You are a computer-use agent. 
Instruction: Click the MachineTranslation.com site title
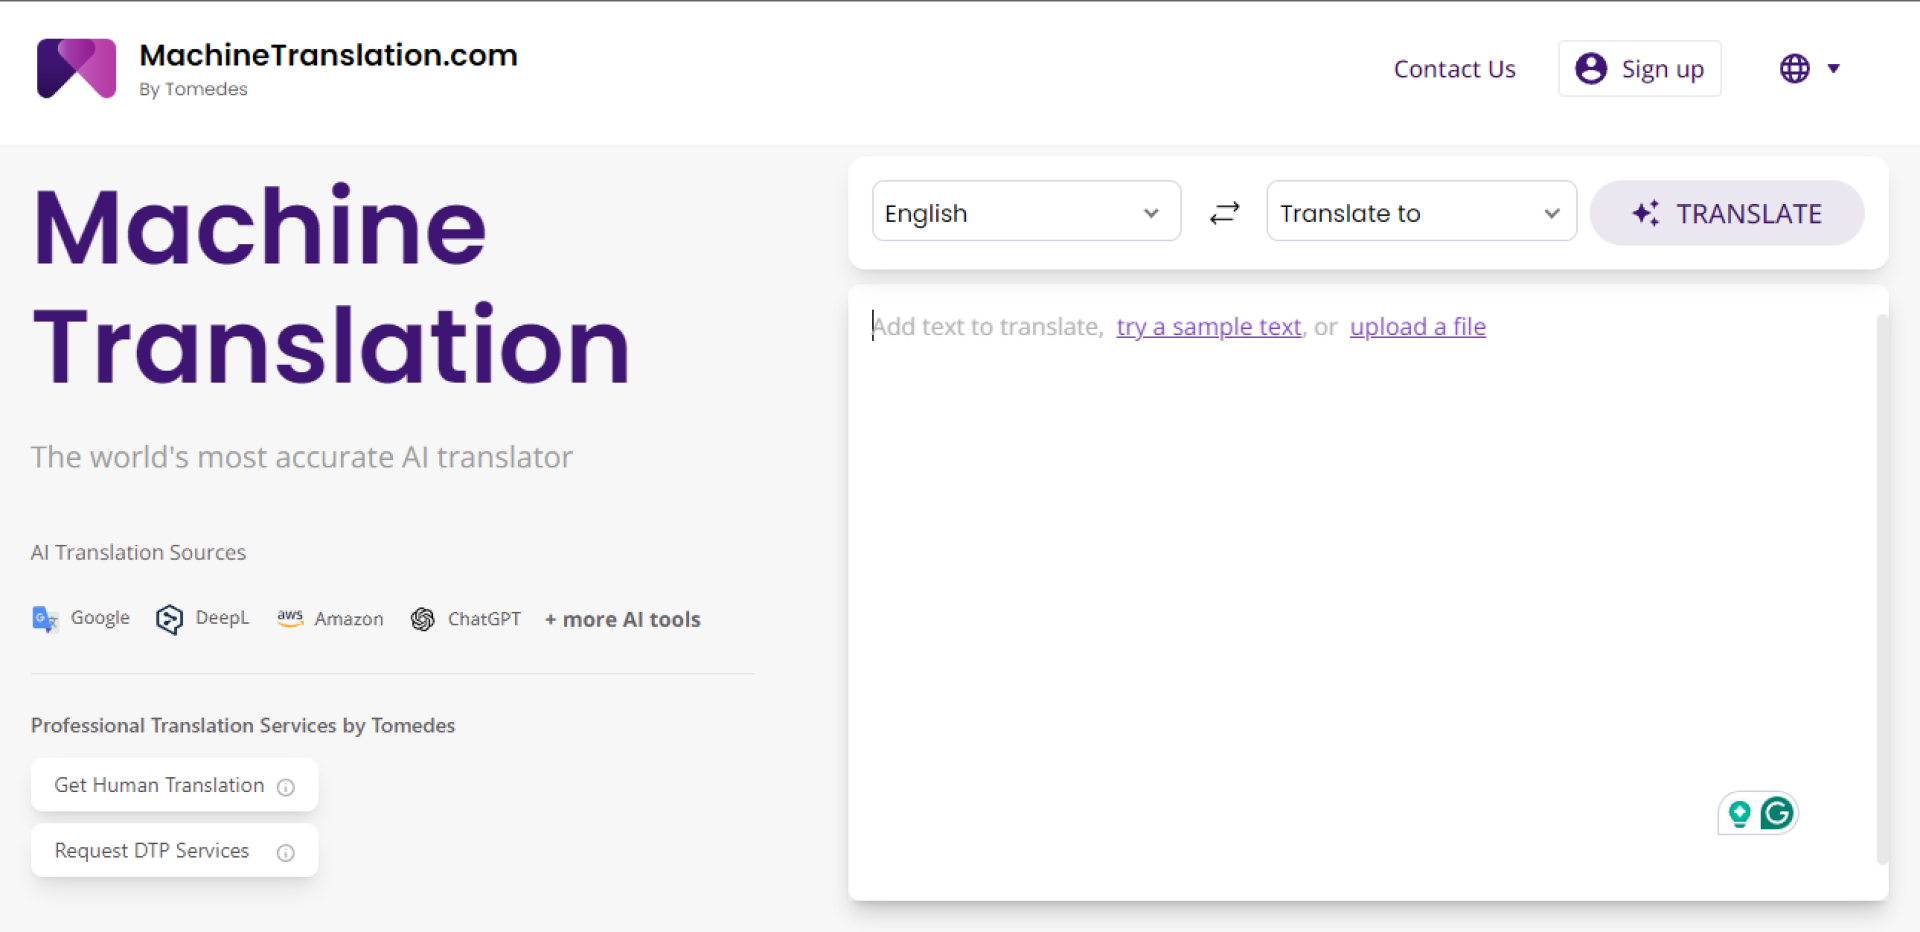tap(328, 55)
